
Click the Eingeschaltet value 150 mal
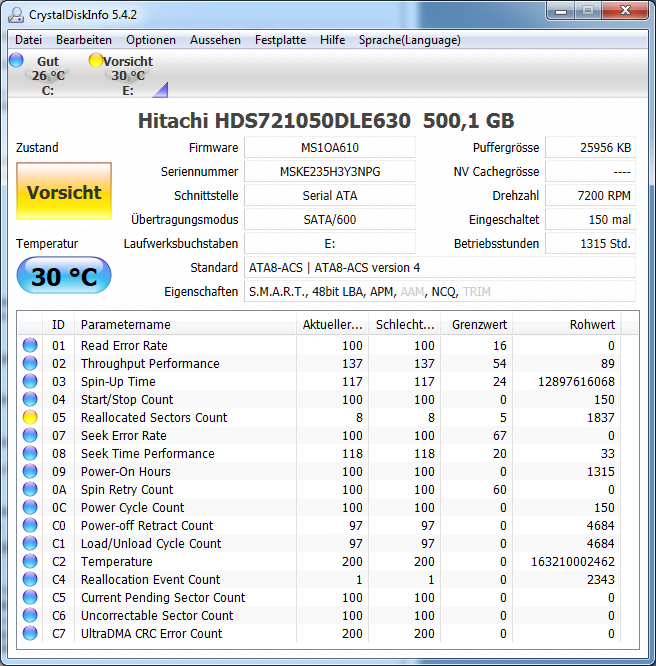[591, 220]
